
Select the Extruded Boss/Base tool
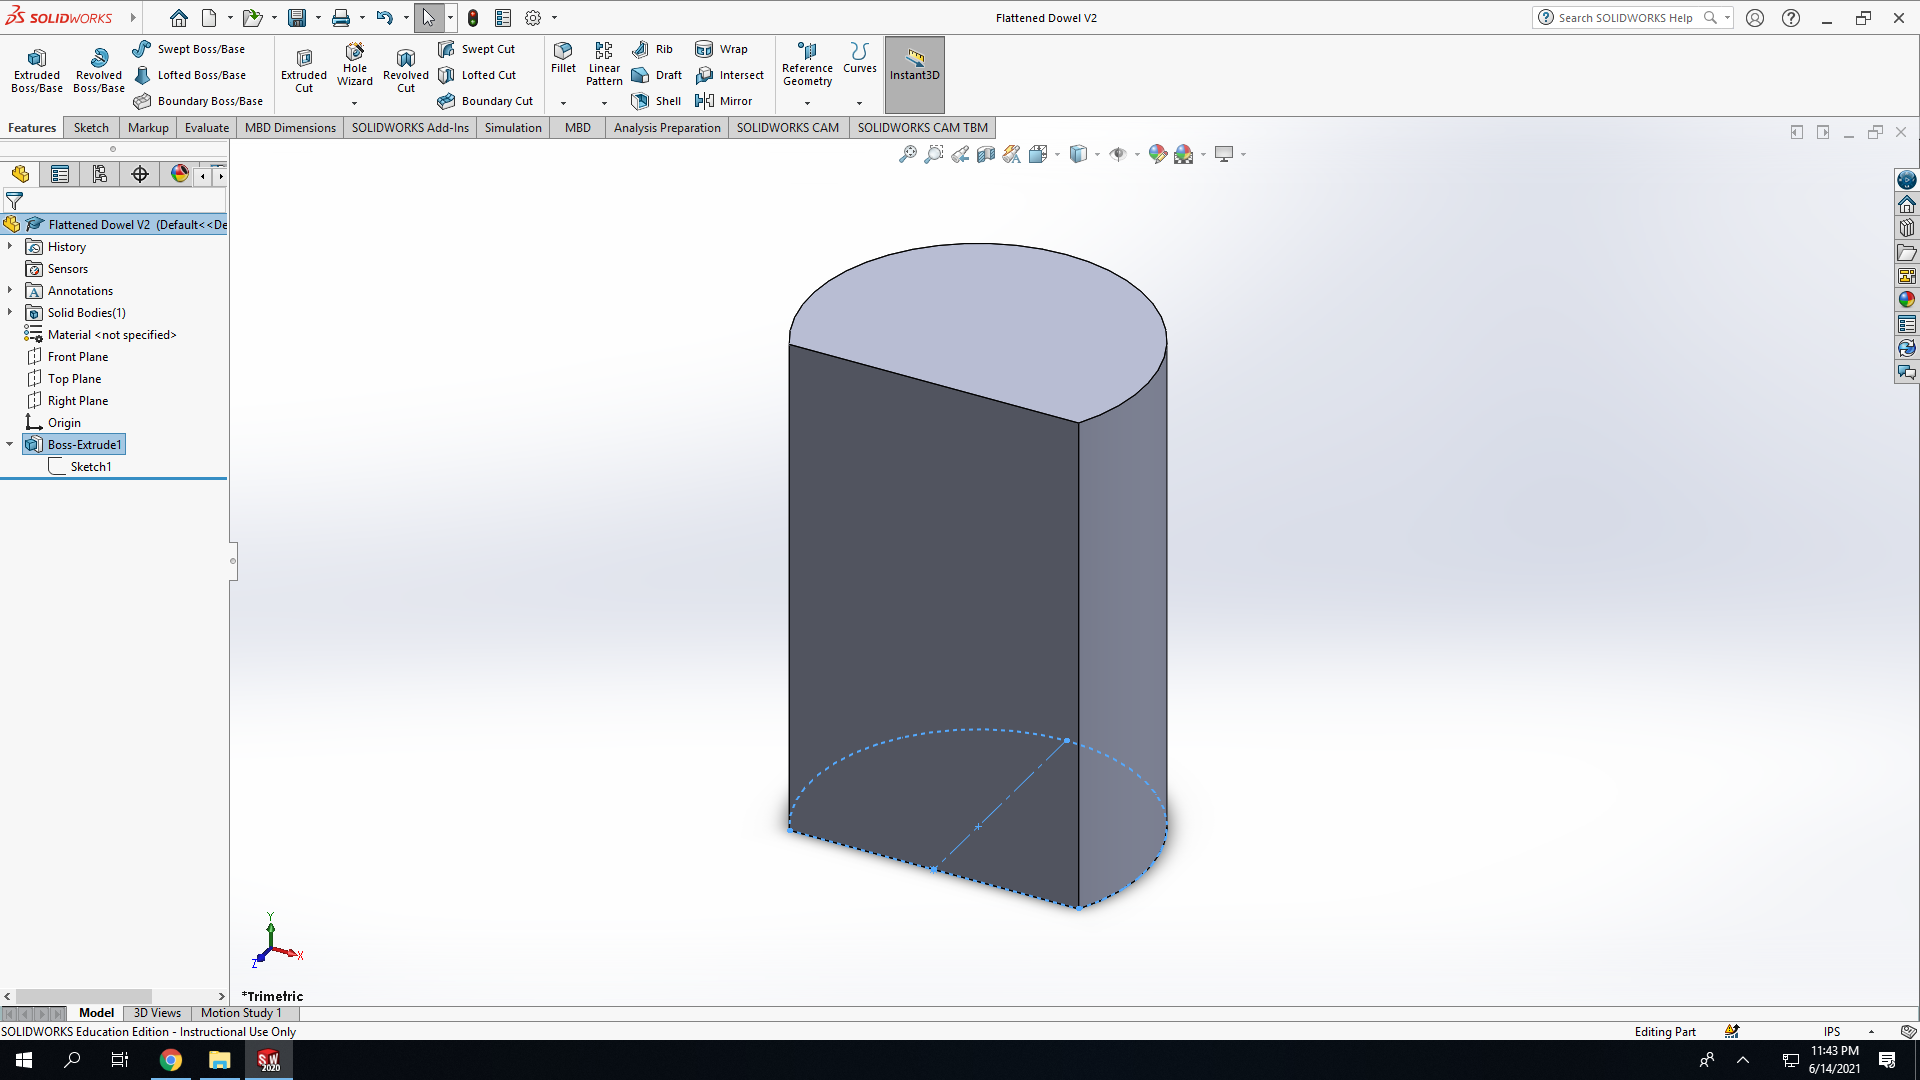(x=37, y=70)
